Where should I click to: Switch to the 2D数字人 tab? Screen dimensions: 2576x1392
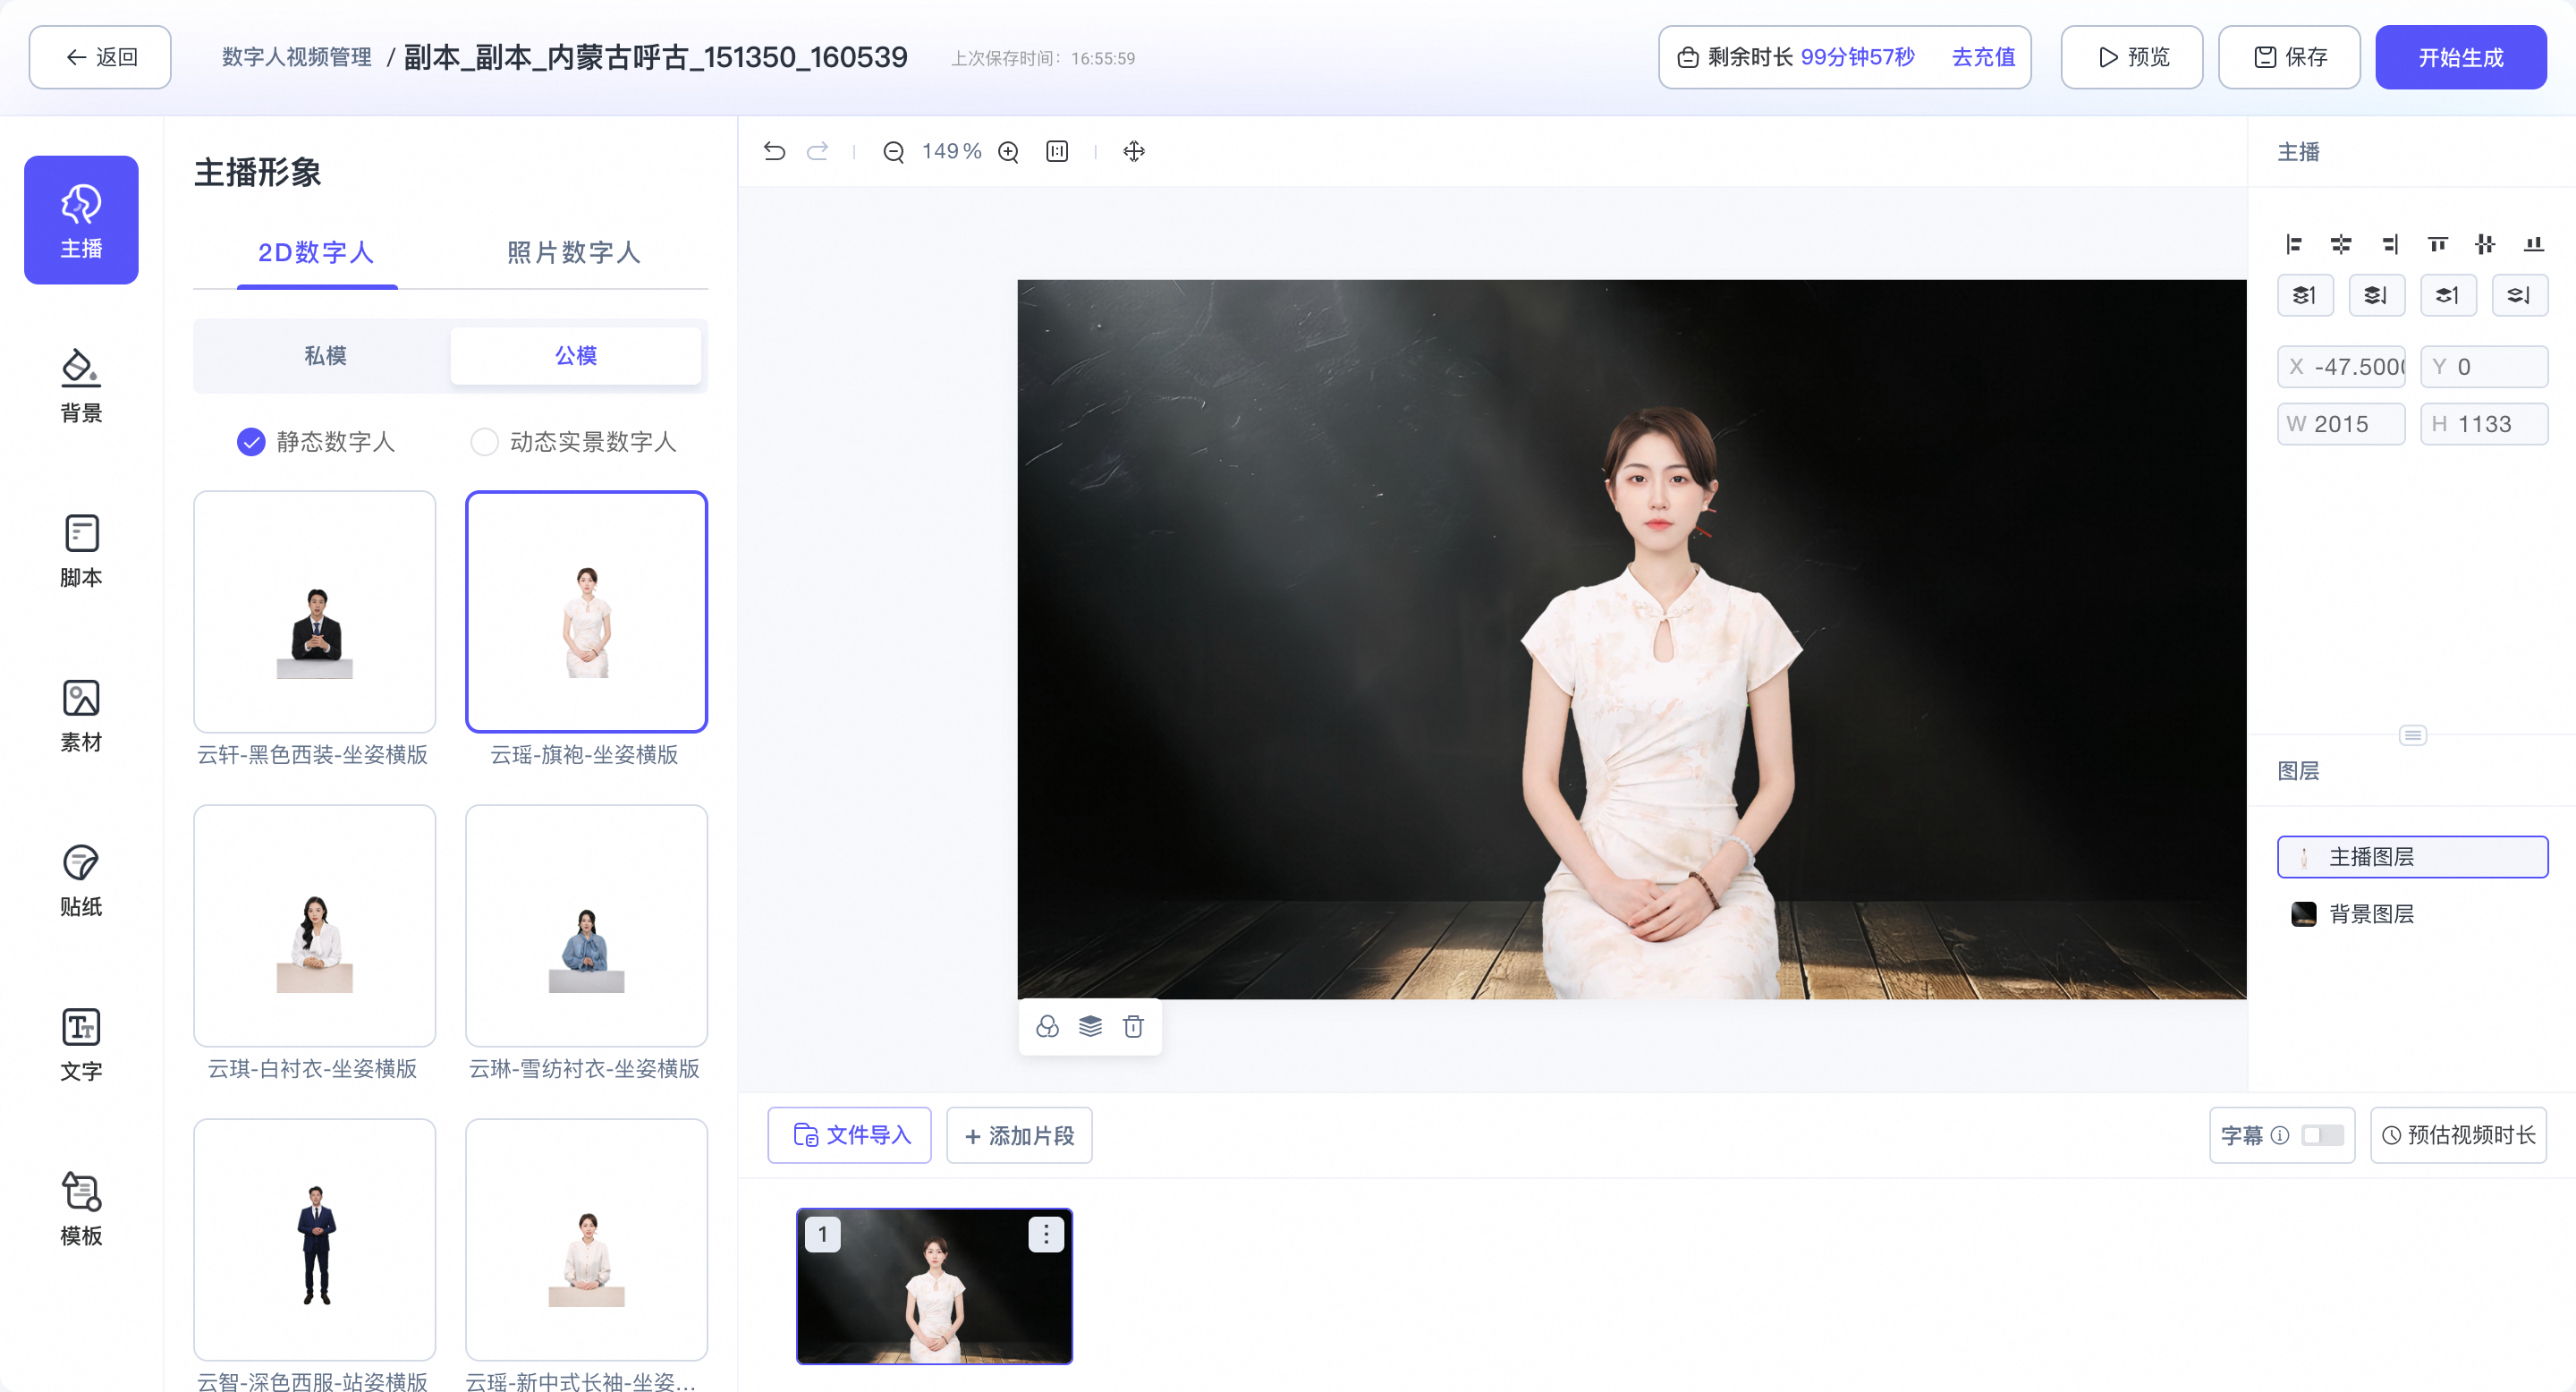316,253
